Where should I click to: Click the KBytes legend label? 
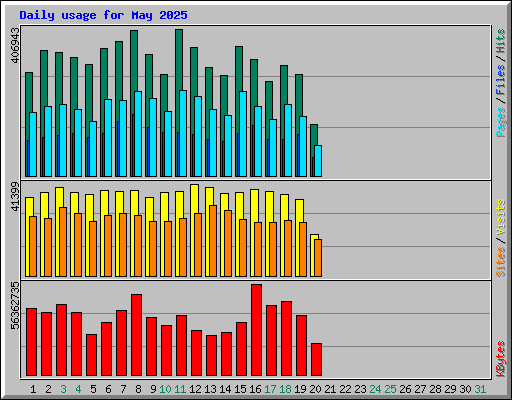pos(501,359)
